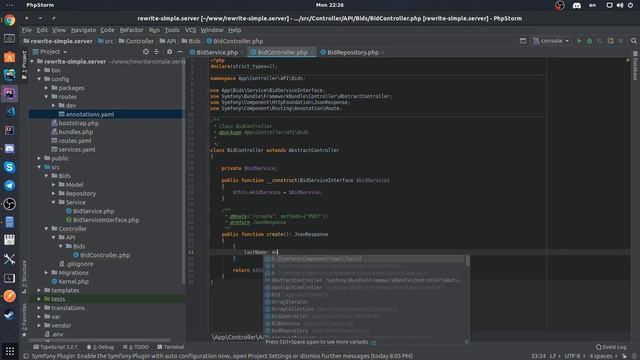Open the Terminal tool window
The height and width of the screenshot is (360, 640).
click(171, 347)
